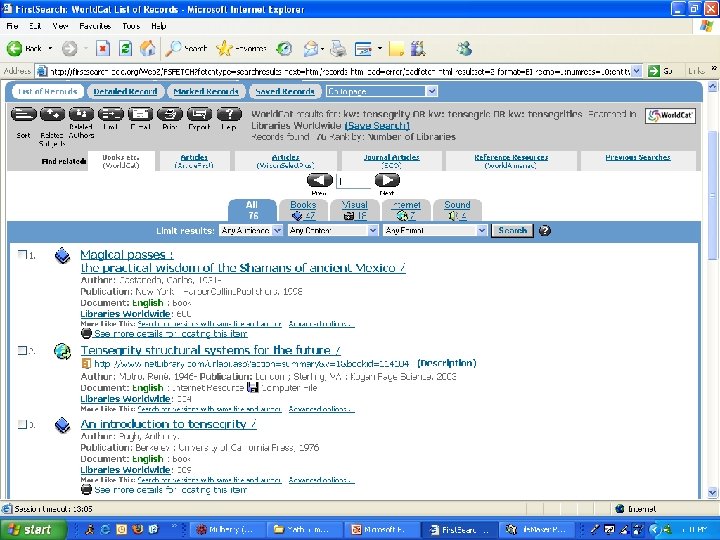Click the vertical scrollbar down arrow
The height and width of the screenshot is (540, 720).
(x=712, y=492)
